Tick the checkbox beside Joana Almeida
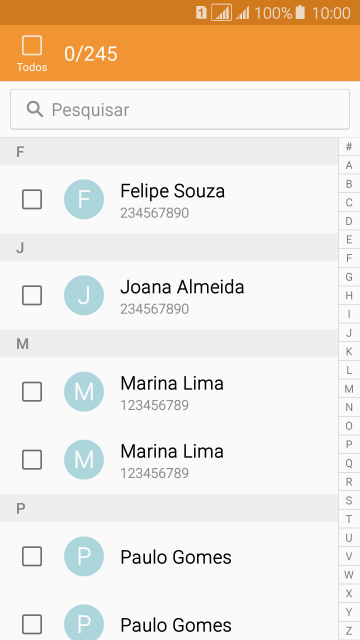This screenshot has width=360, height=640. tap(32, 295)
